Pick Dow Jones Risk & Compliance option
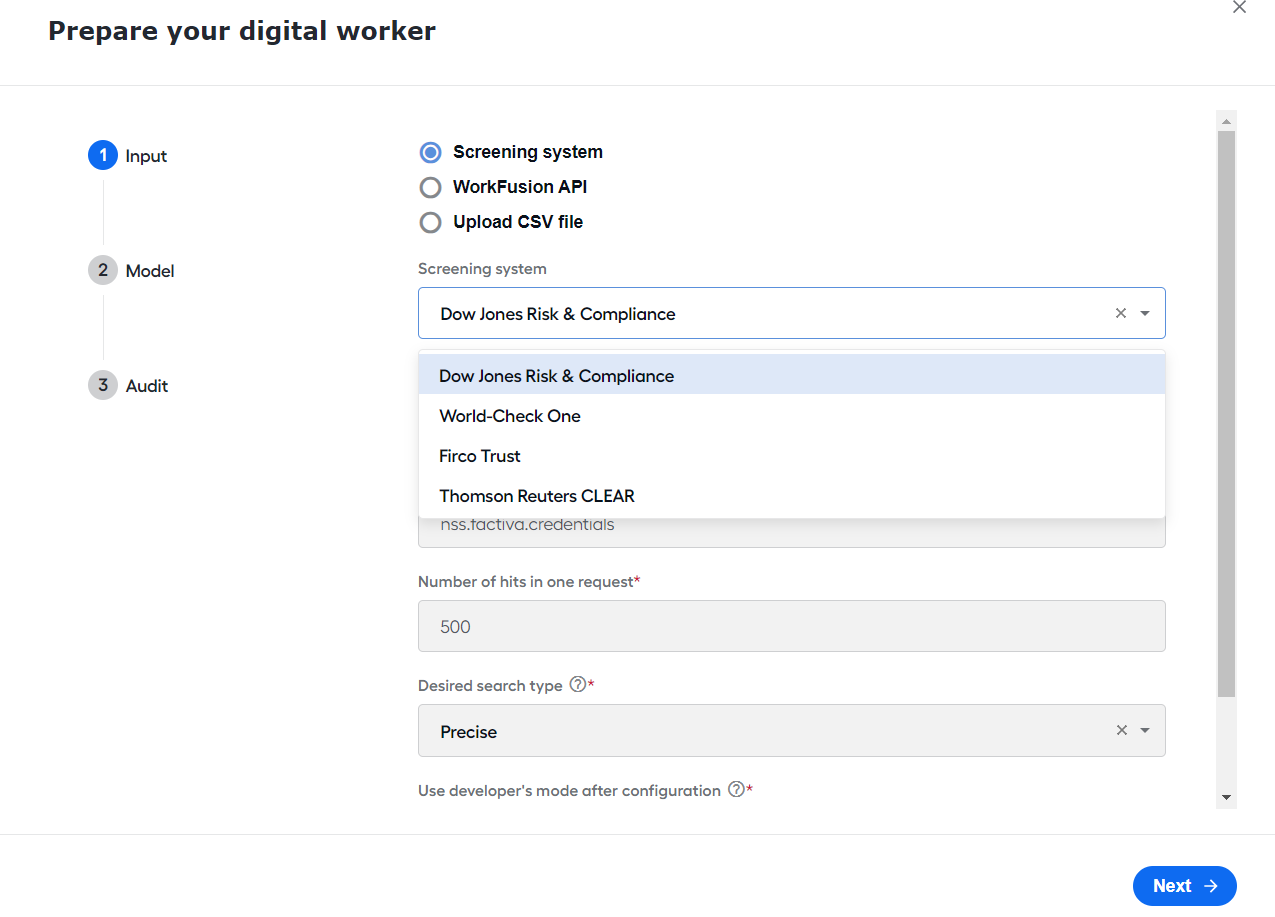Screen dimensions: 1275x917 click(792, 375)
